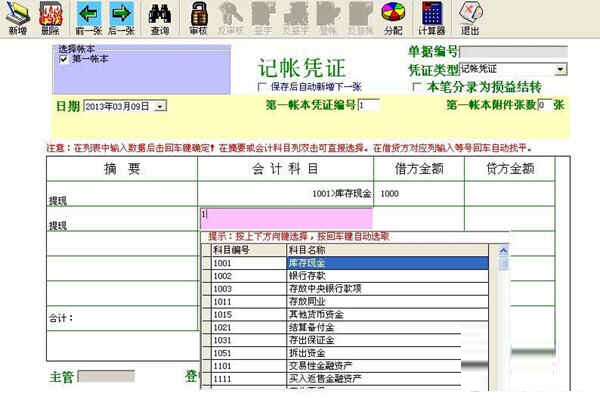The height and width of the screenshot is (406, 600).
Task: Click the 第一帐本凭证编号 input field
Action: (368, 105)
